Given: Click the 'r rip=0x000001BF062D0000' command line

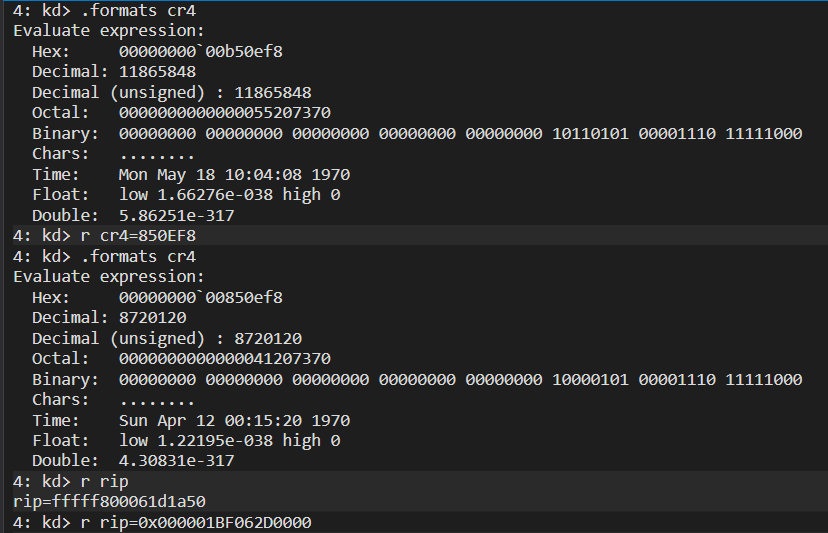Looking at the screenshot, I should [162, 523].
